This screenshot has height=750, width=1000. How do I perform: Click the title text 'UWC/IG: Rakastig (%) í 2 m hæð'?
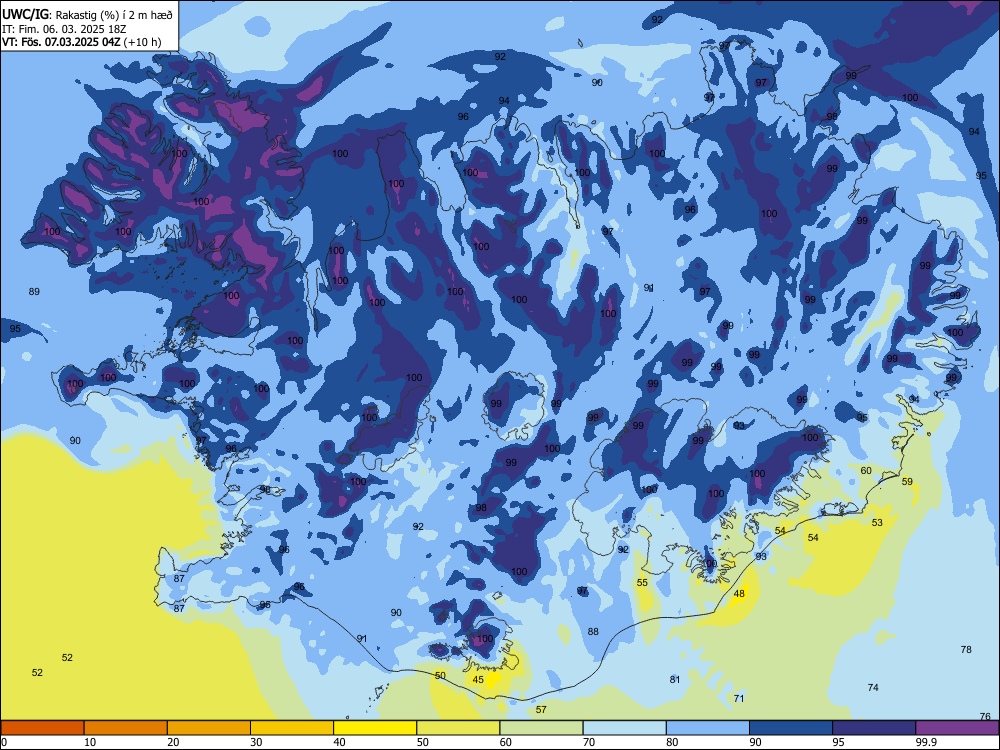[87, 15]
